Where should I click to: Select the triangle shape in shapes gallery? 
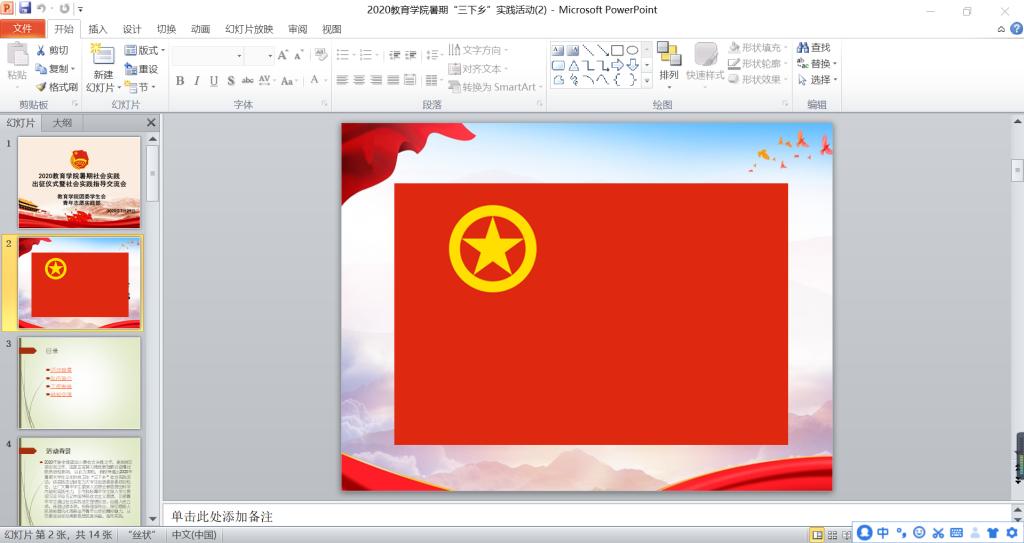pyautogui.click(x=573, y=65)
